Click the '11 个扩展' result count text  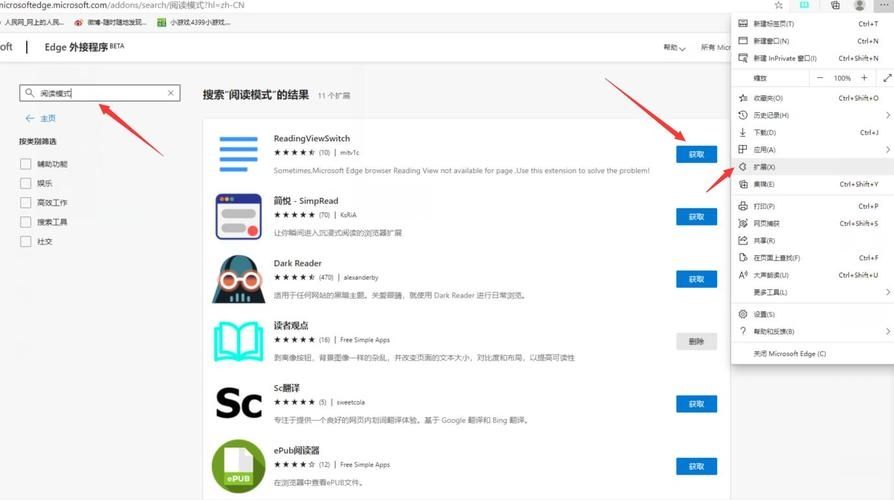click(334, 96)
